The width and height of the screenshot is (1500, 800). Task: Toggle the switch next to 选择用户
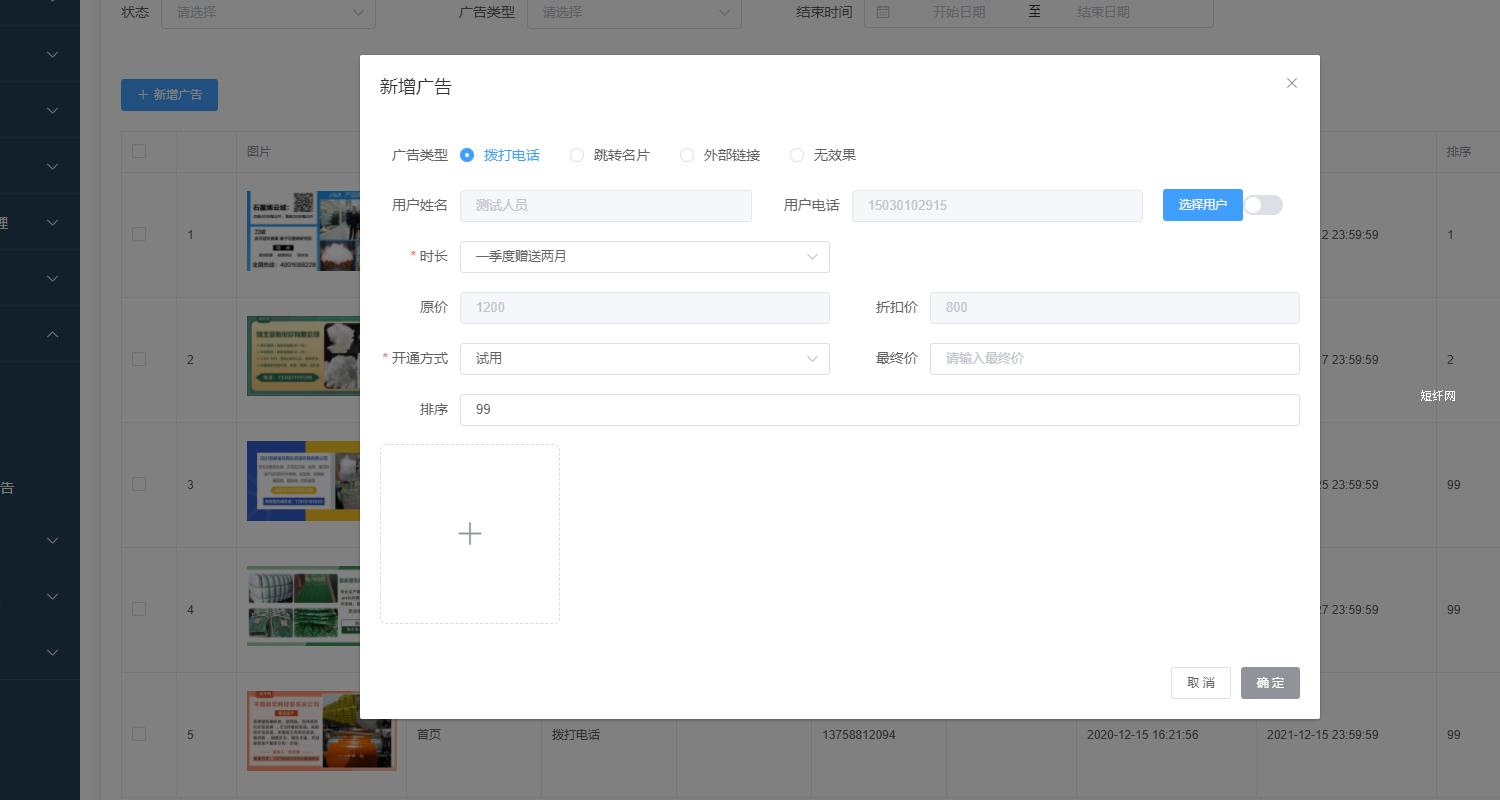click(1263, 205)
